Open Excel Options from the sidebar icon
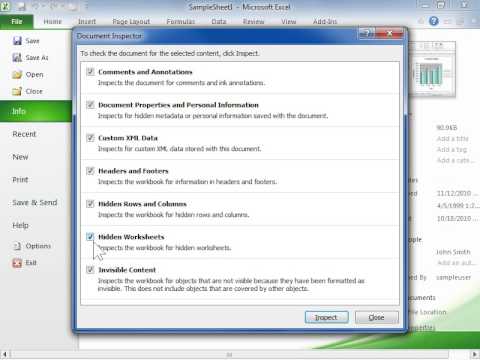The height and width of the screenshot is (360, 480). coord(17,246)
